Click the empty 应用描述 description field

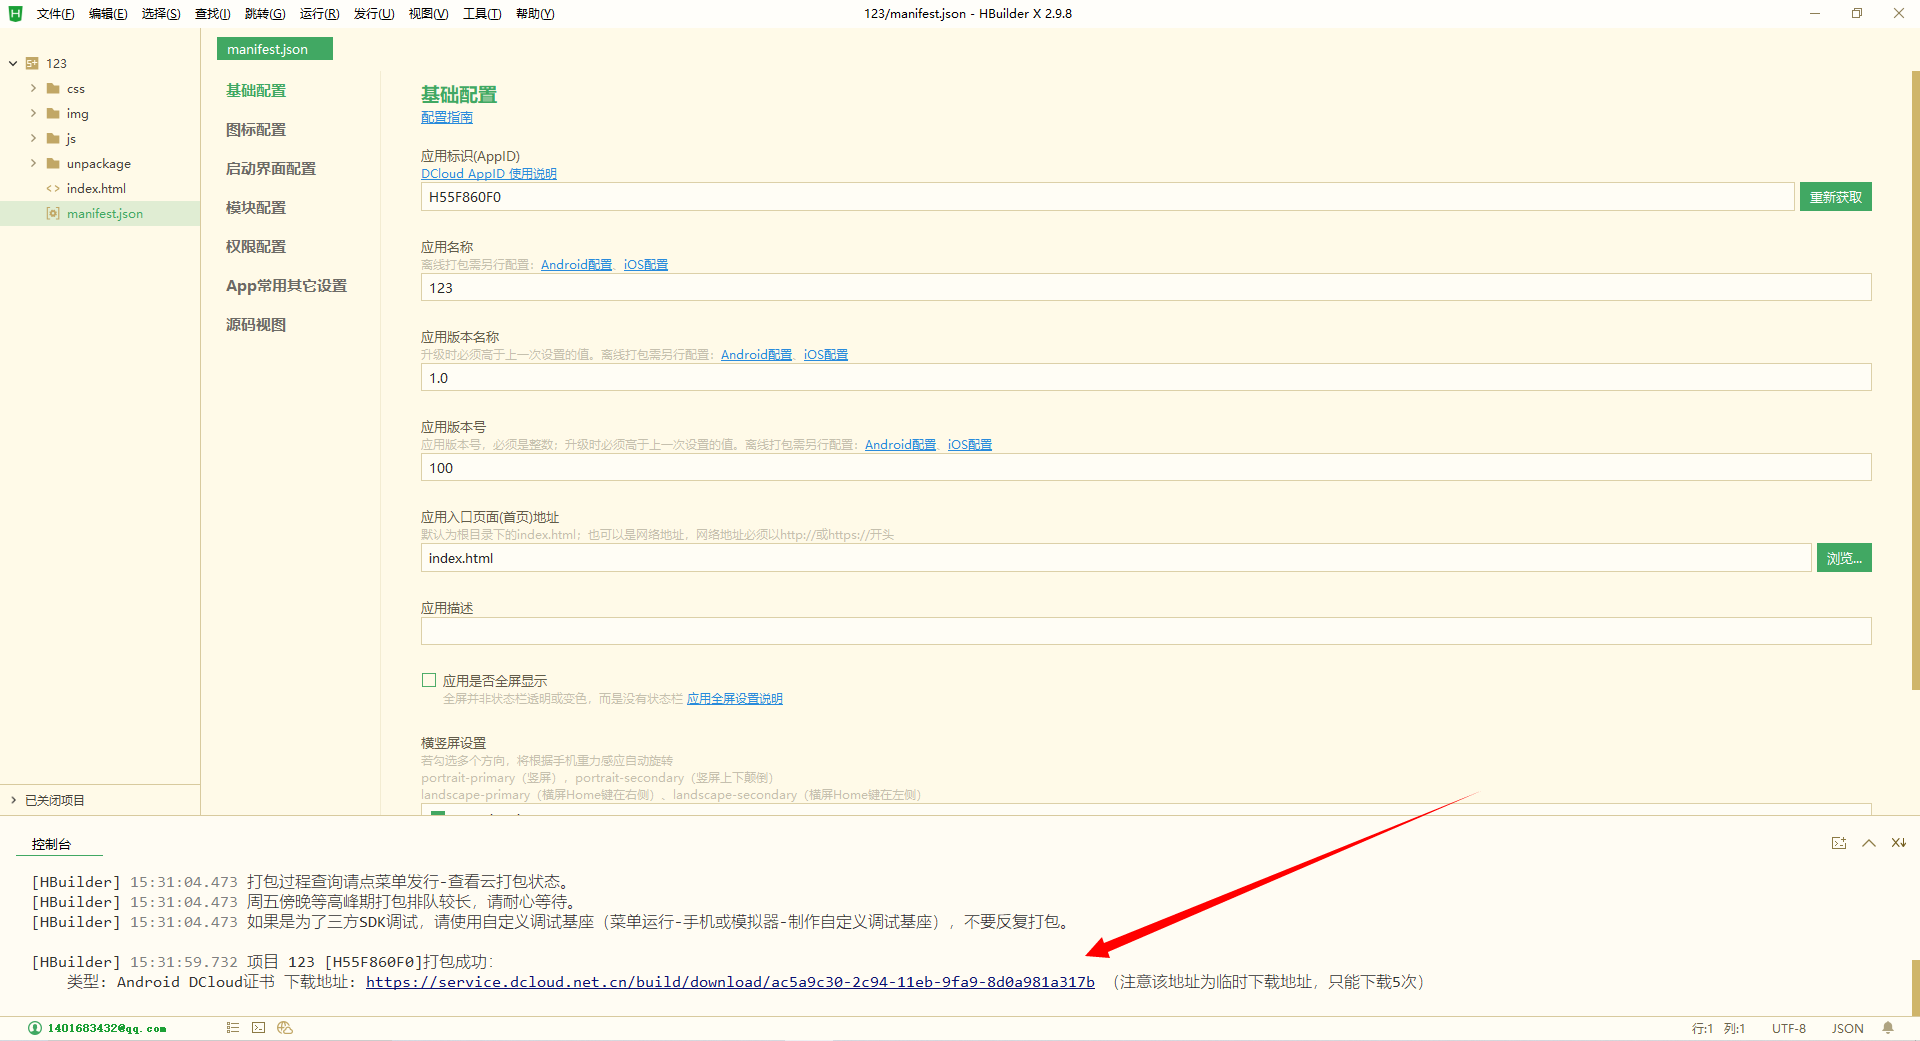(1146, 631)
